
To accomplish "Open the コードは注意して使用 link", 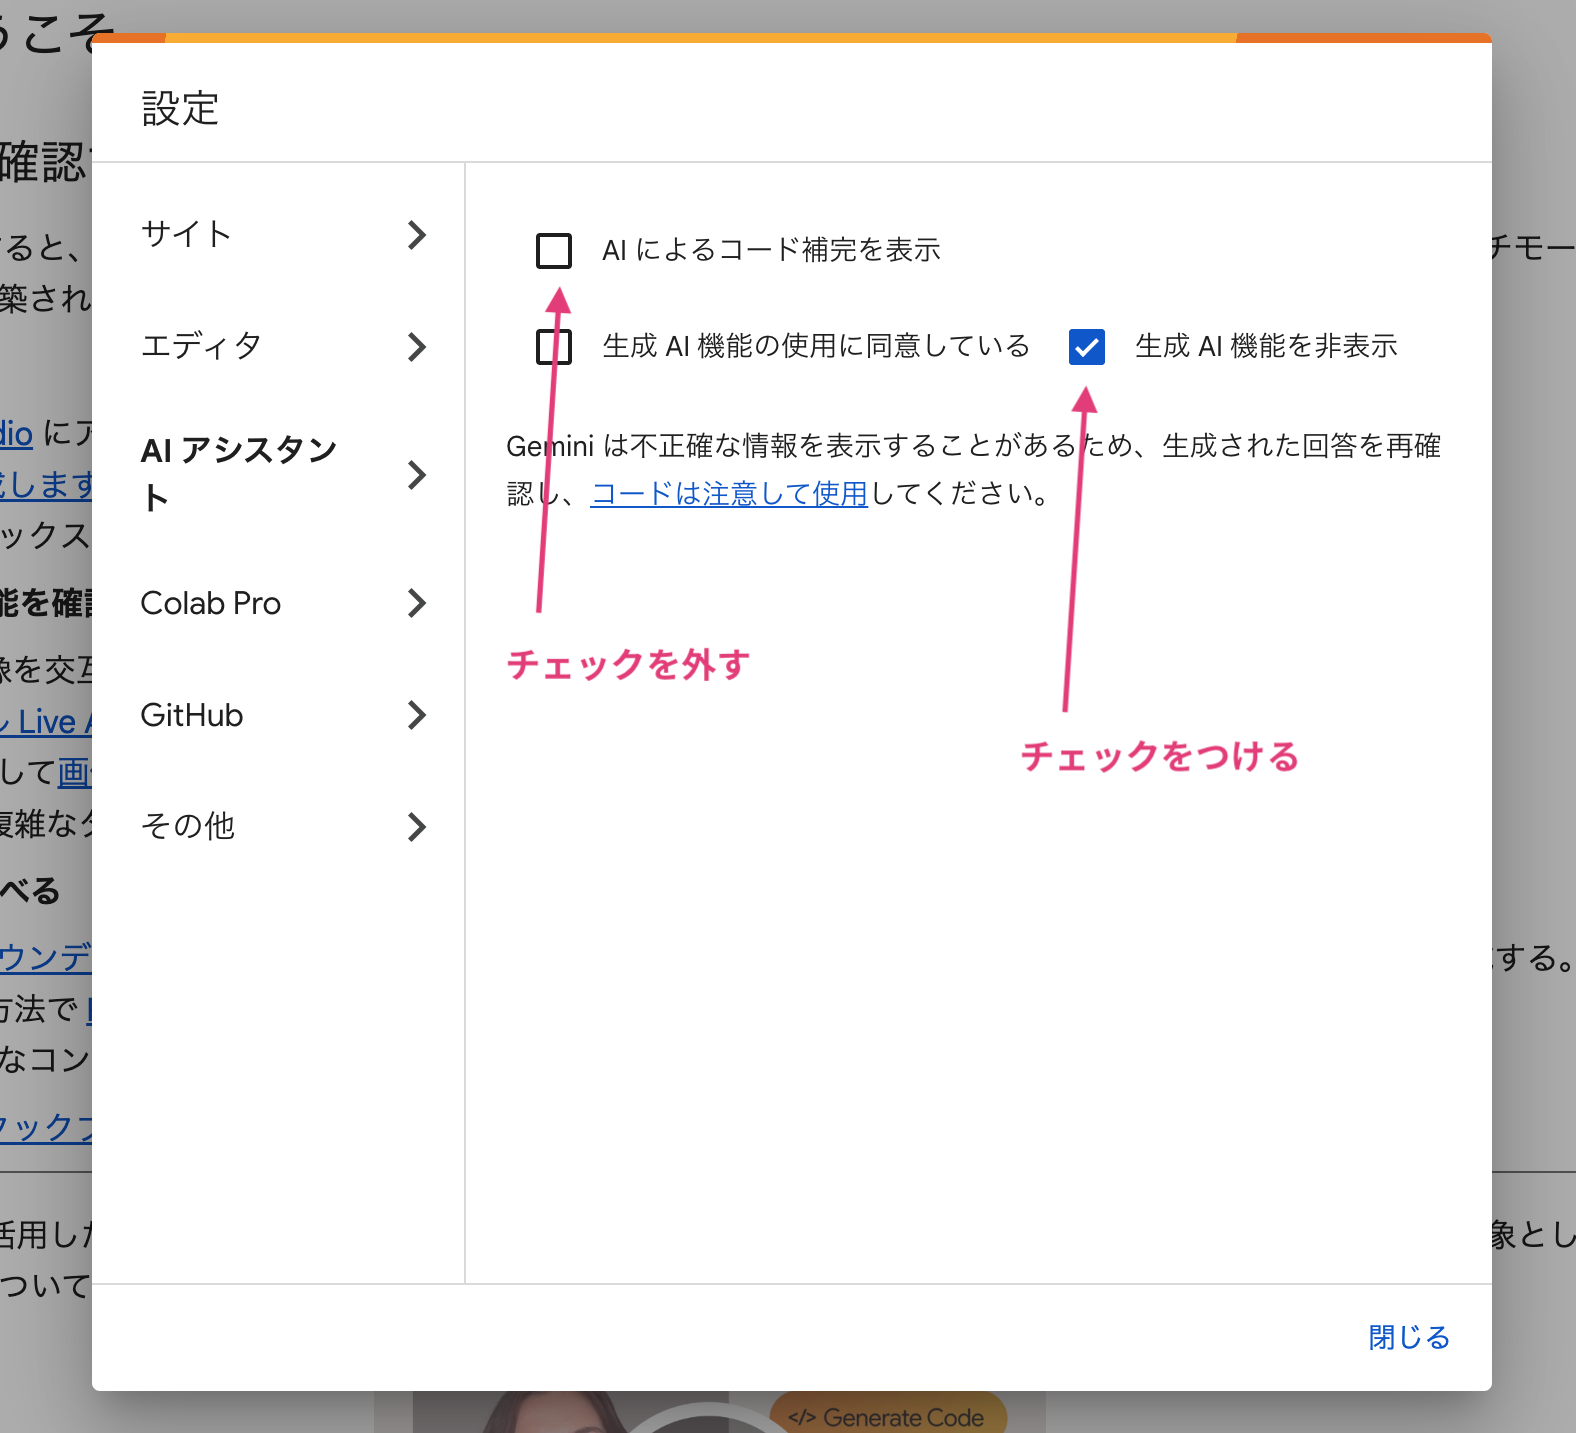I will (729, 494).
